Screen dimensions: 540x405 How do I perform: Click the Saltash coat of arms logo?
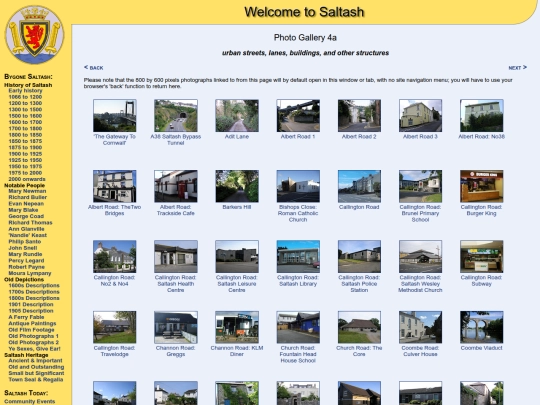pyautogui.click(x=34, y=35)
